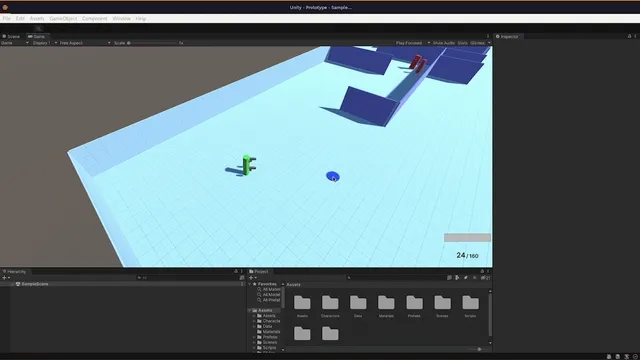Click the Hierarchy panel lock icon
The height and width of the screenshot is (360, 640).
[236, 271]
